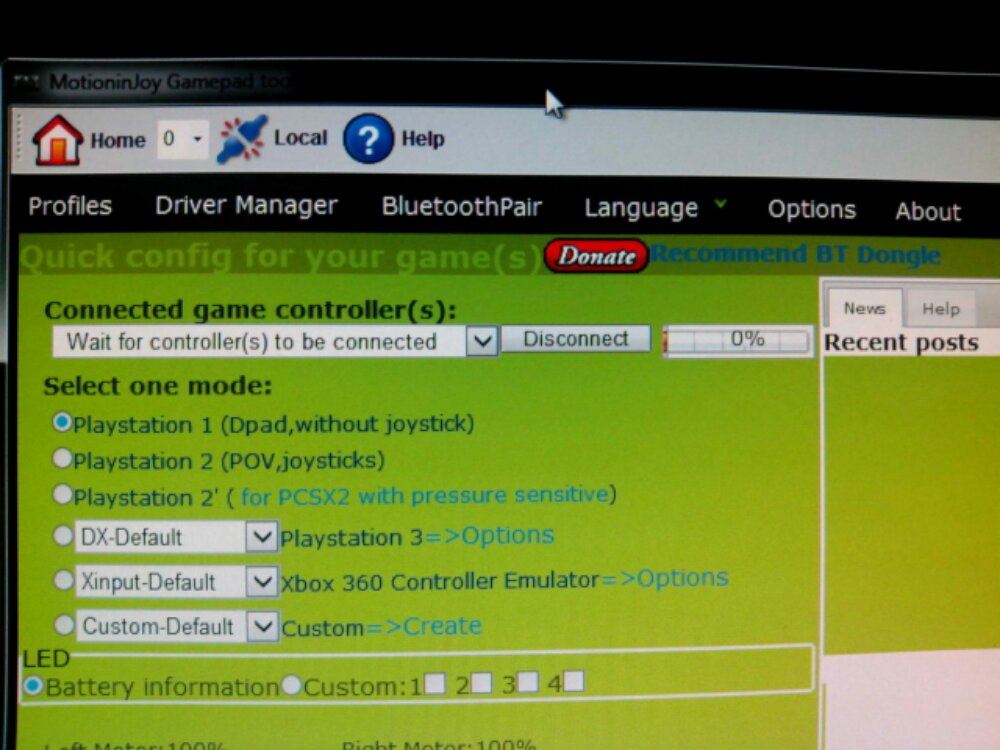
Task: Open Playstation 3 =>Options link
Action: coord(489,536)
